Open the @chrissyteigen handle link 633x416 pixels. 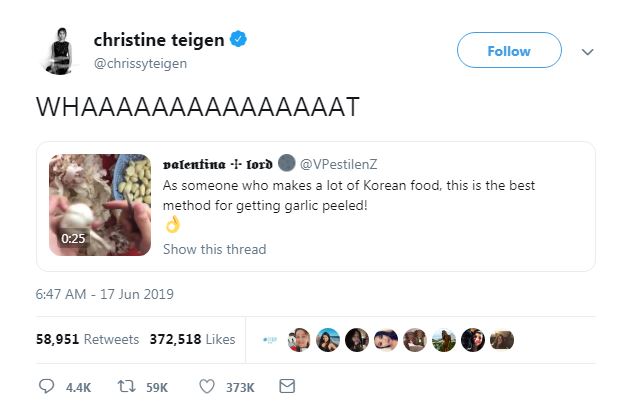pos(140,63)
